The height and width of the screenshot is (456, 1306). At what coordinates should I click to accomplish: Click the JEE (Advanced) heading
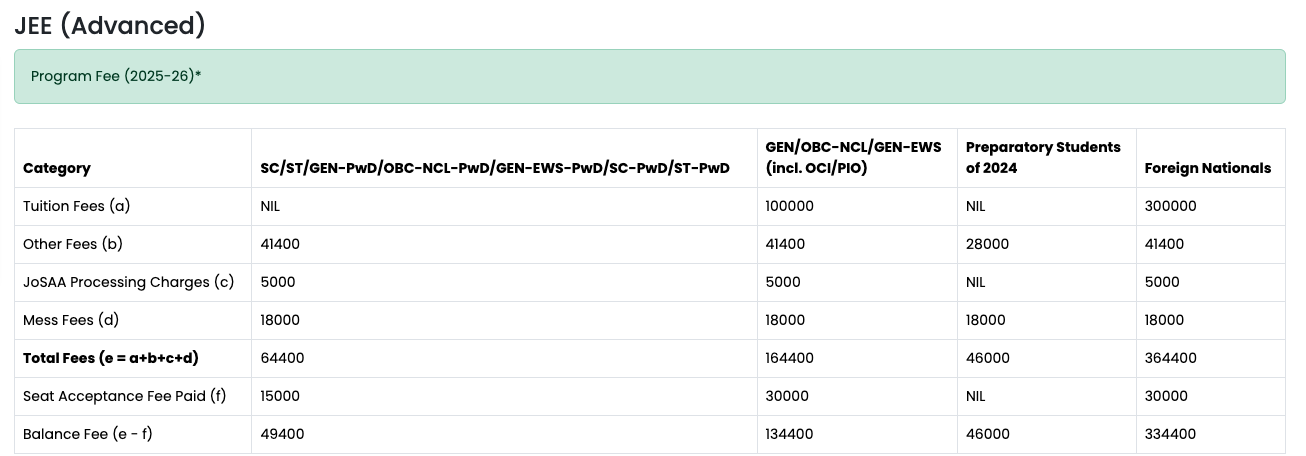tap(110, 25)
